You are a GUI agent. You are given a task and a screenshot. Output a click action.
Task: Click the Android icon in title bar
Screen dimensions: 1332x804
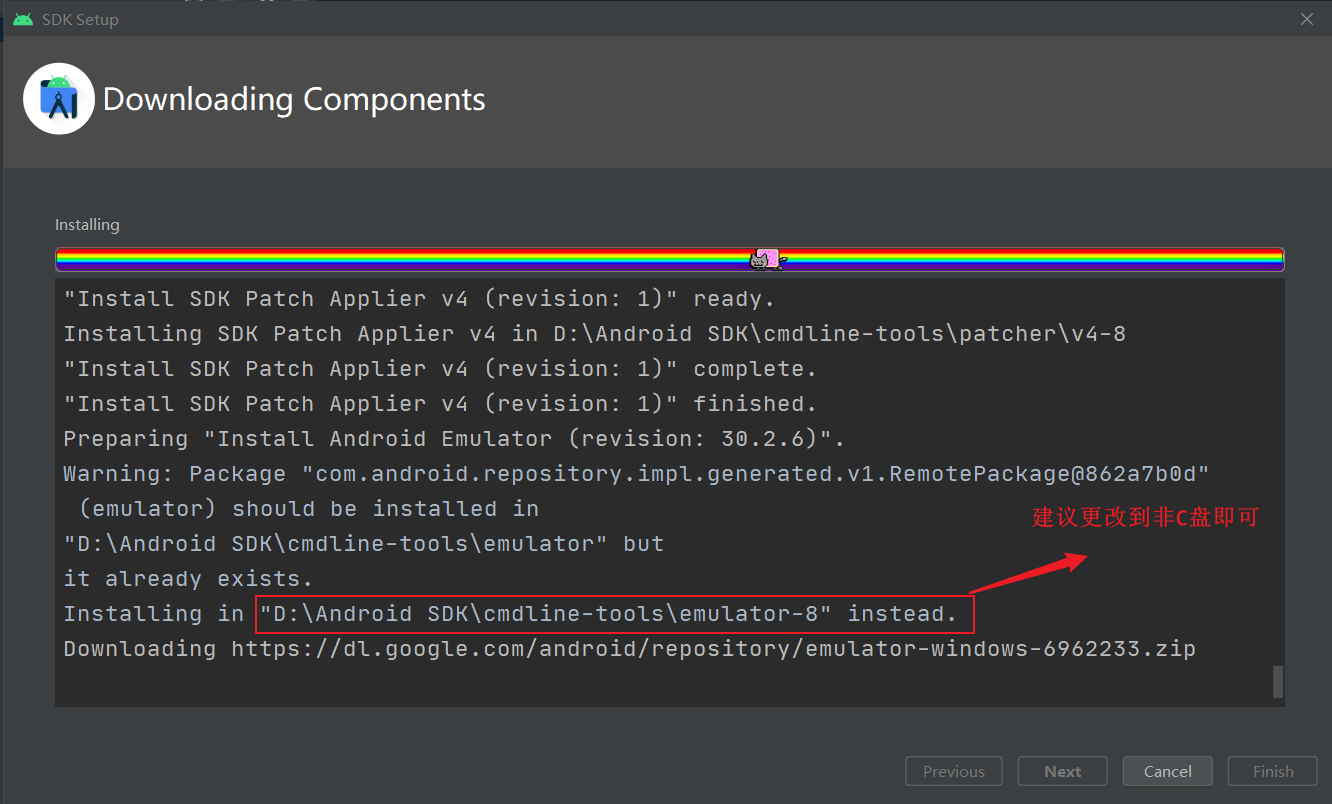(22, 19)
